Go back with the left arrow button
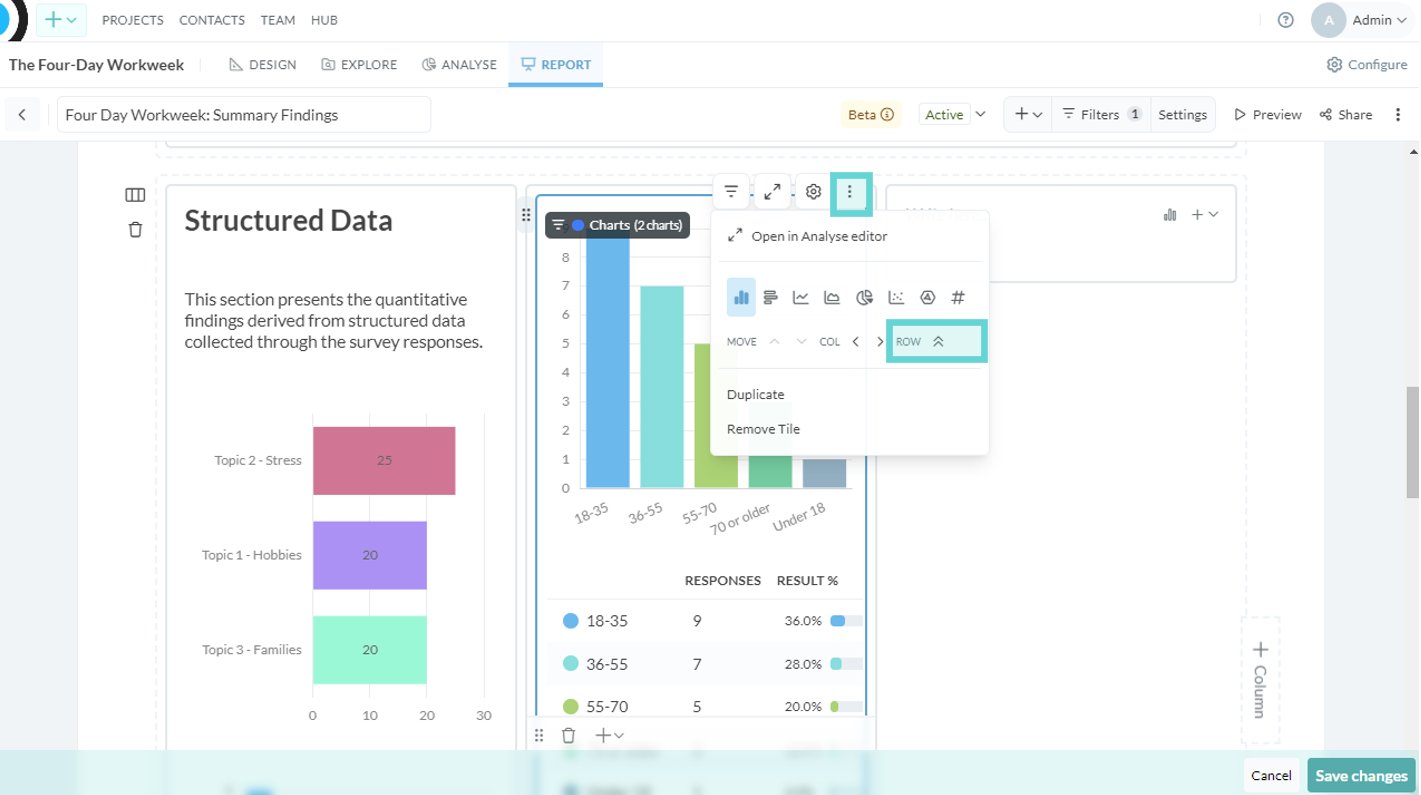The image size is (1421, 795). pos(22,115)
